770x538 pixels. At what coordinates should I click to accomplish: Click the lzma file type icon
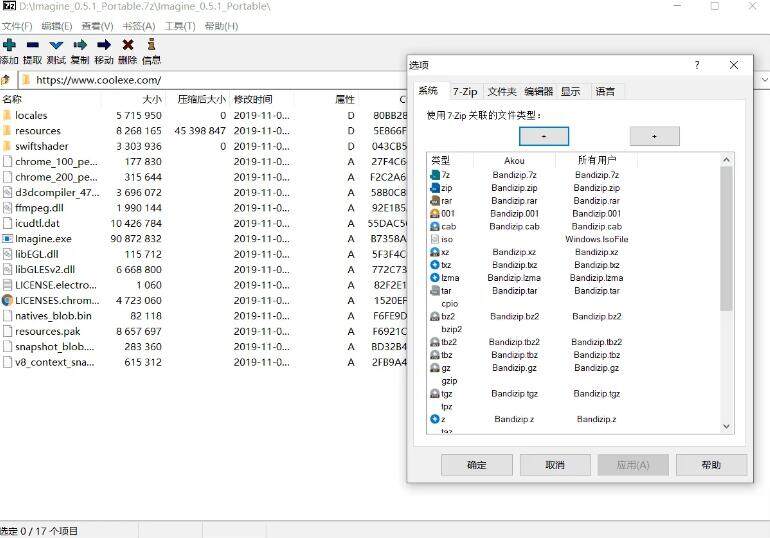(x=435, y=278)
